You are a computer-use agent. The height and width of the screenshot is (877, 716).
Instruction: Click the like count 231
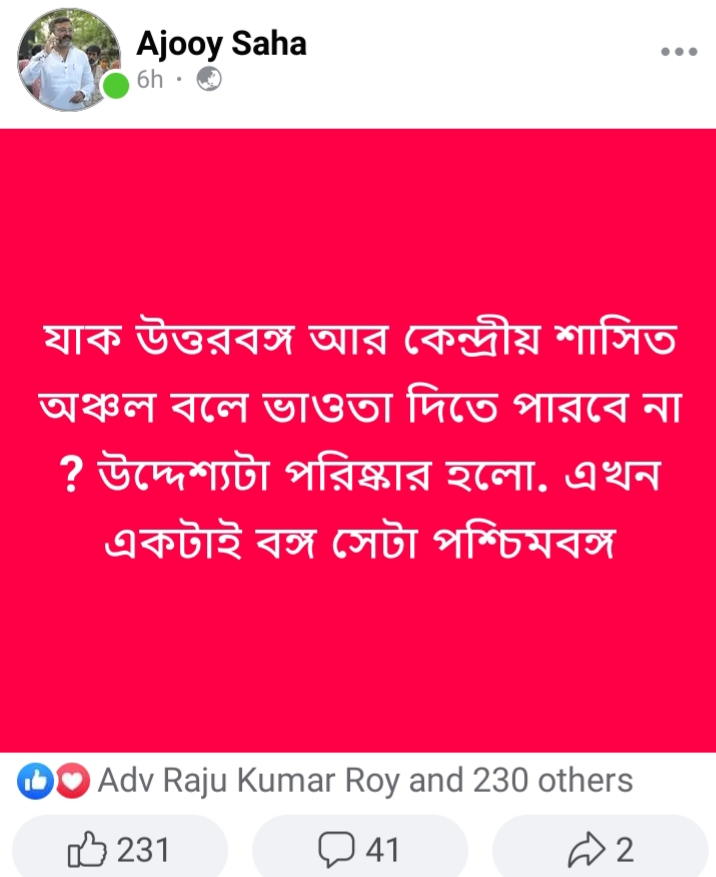click(x=143, y=850)
